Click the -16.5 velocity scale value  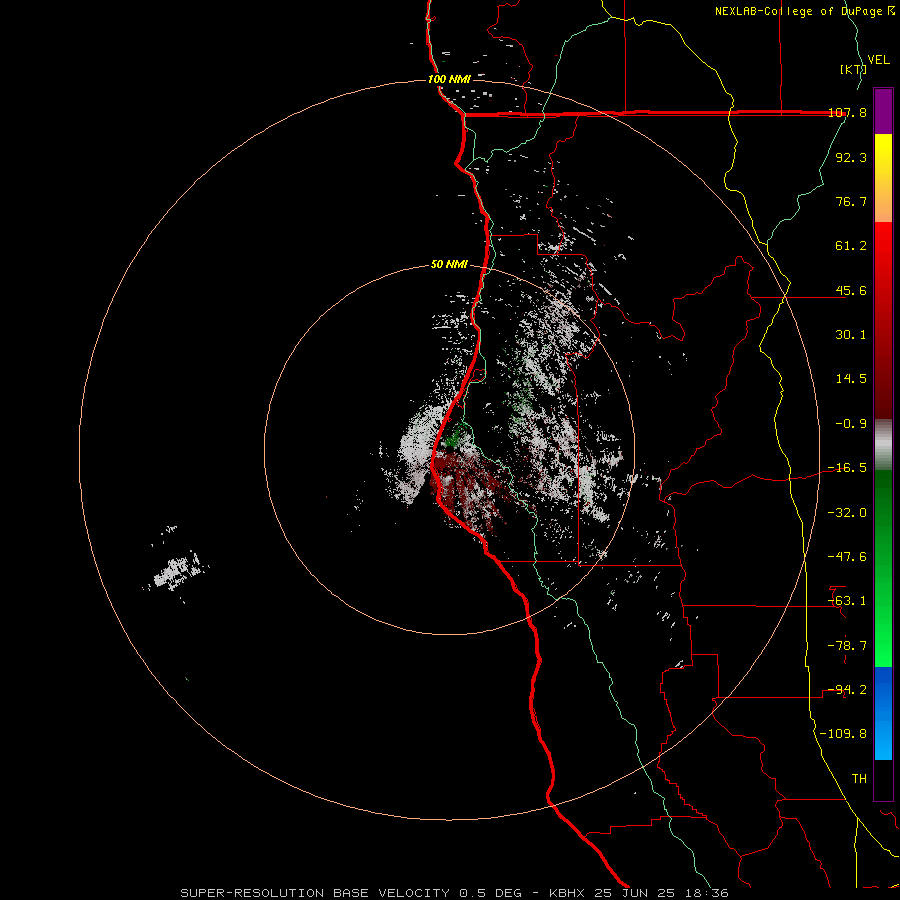pyautogui.click(x=847, y=468)
